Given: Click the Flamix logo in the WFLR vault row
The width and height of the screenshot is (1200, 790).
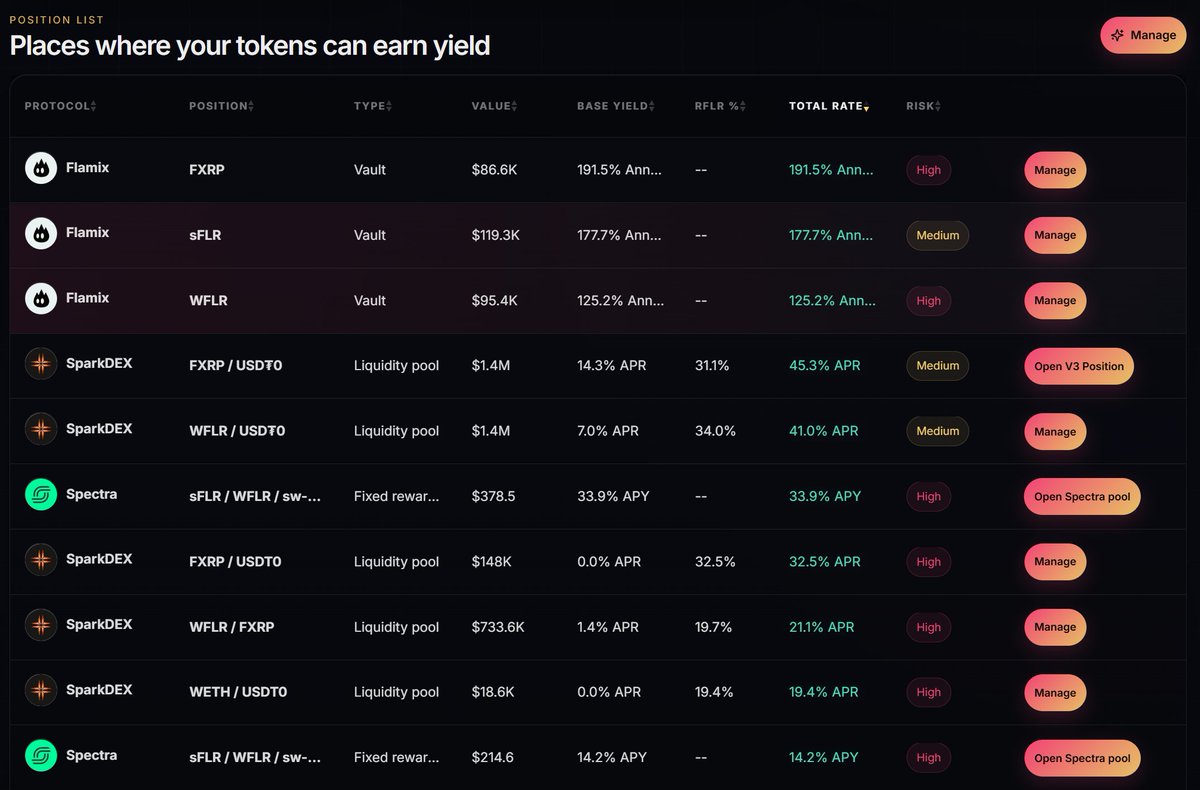Looking at the screenshot, I should pyautogui.click(x=41, y=299).
